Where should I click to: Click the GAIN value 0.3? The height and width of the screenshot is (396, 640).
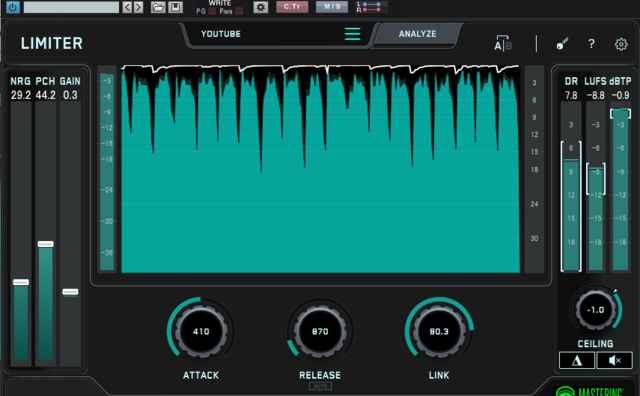click(x=70, y=95)
